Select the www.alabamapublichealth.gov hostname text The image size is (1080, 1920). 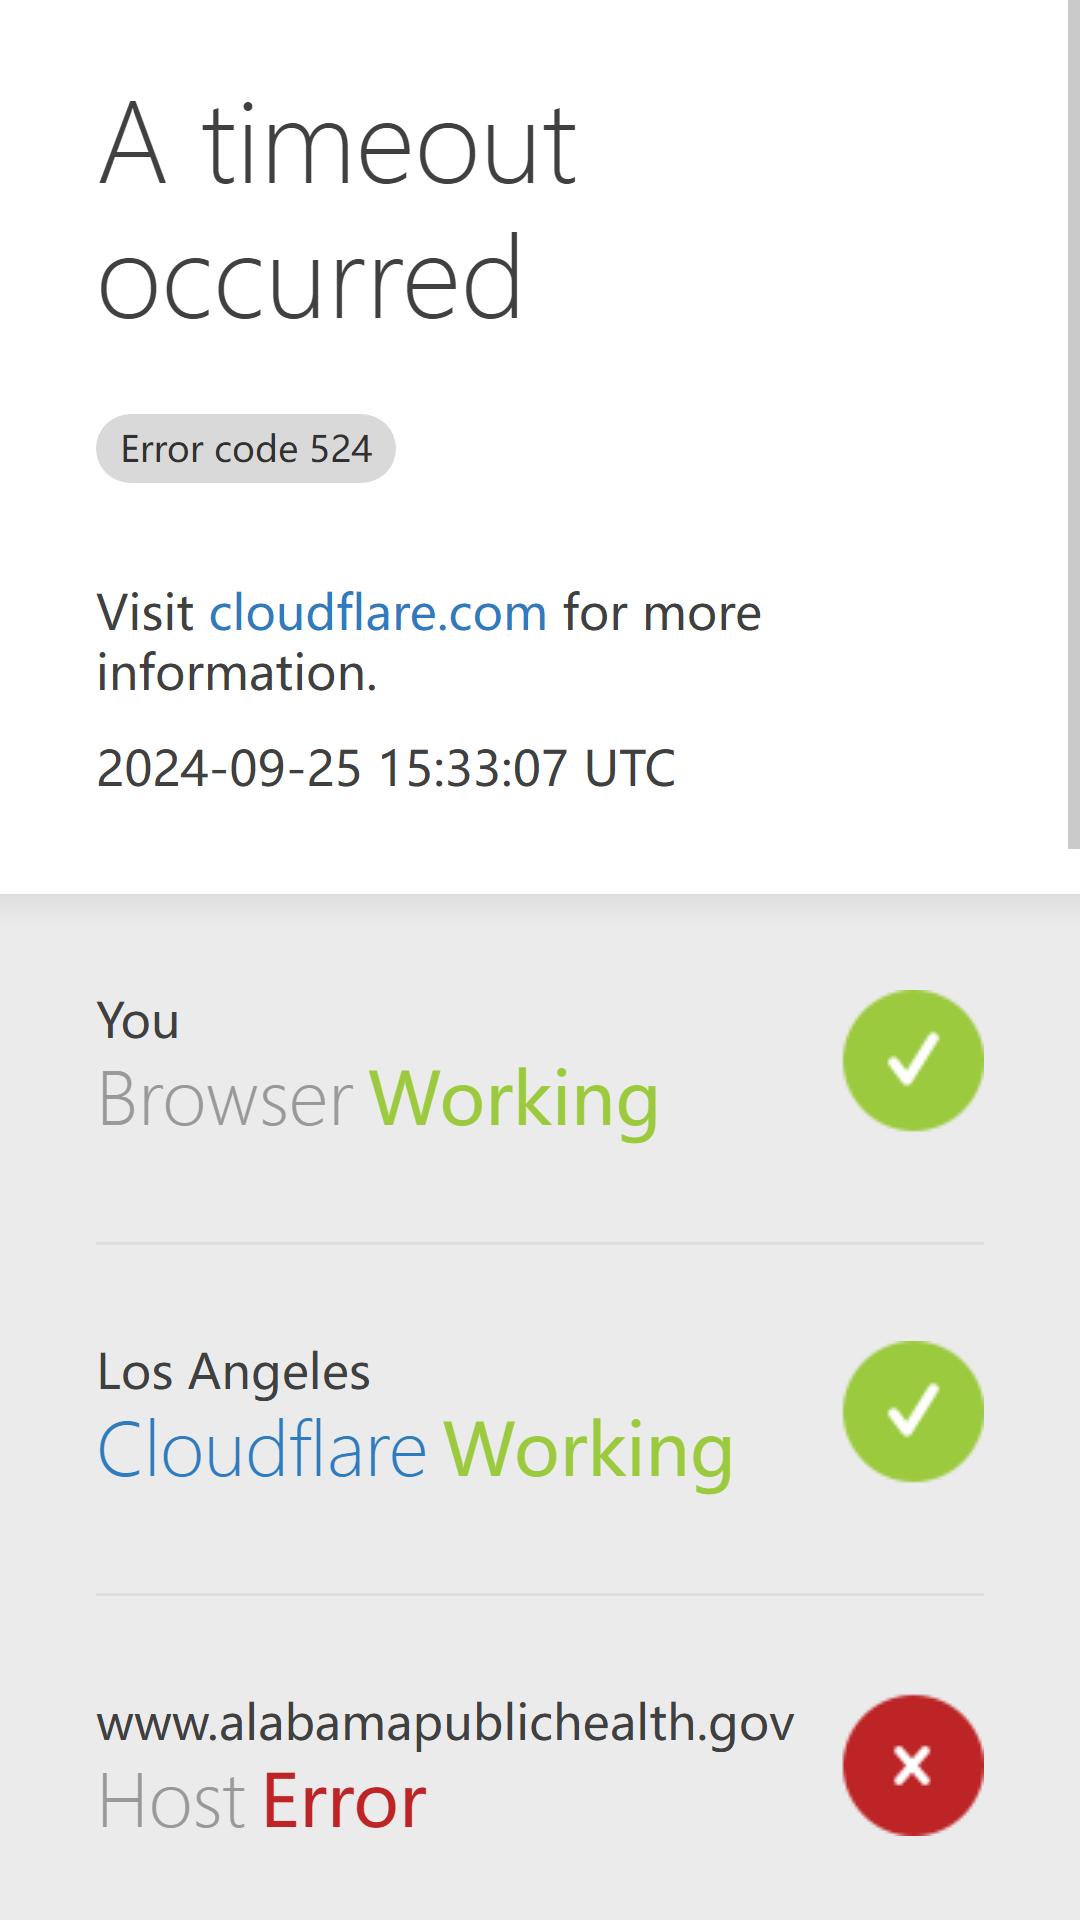(x=446, y=1723)
